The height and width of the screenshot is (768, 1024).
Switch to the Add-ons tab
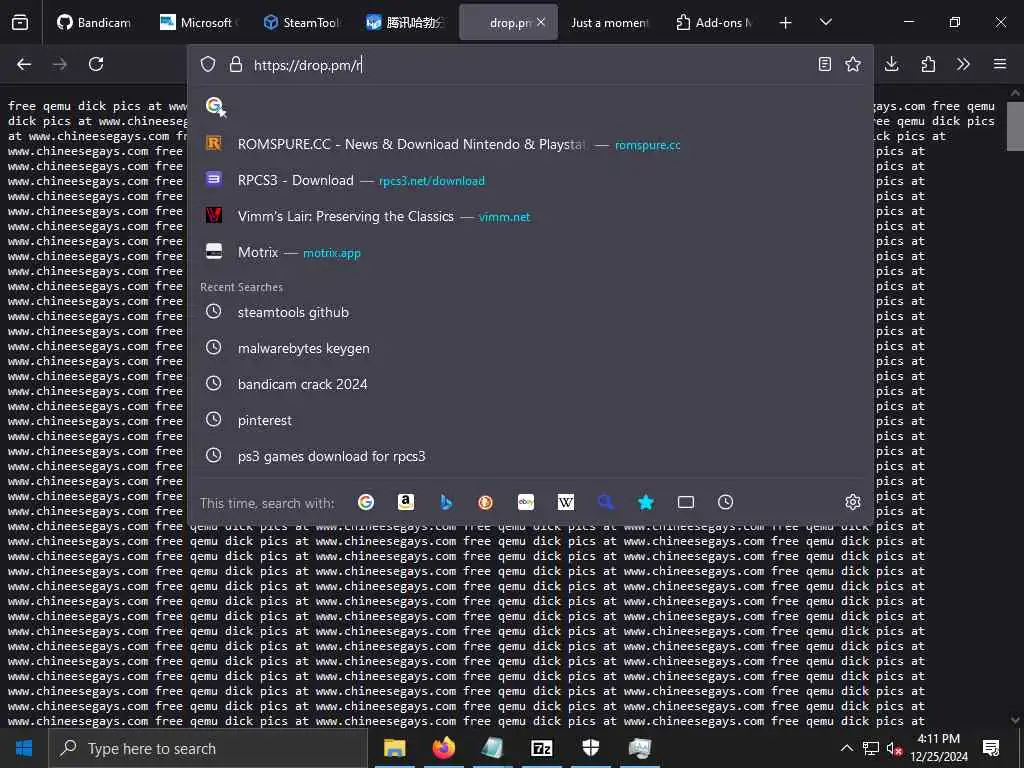coord(714,22)
